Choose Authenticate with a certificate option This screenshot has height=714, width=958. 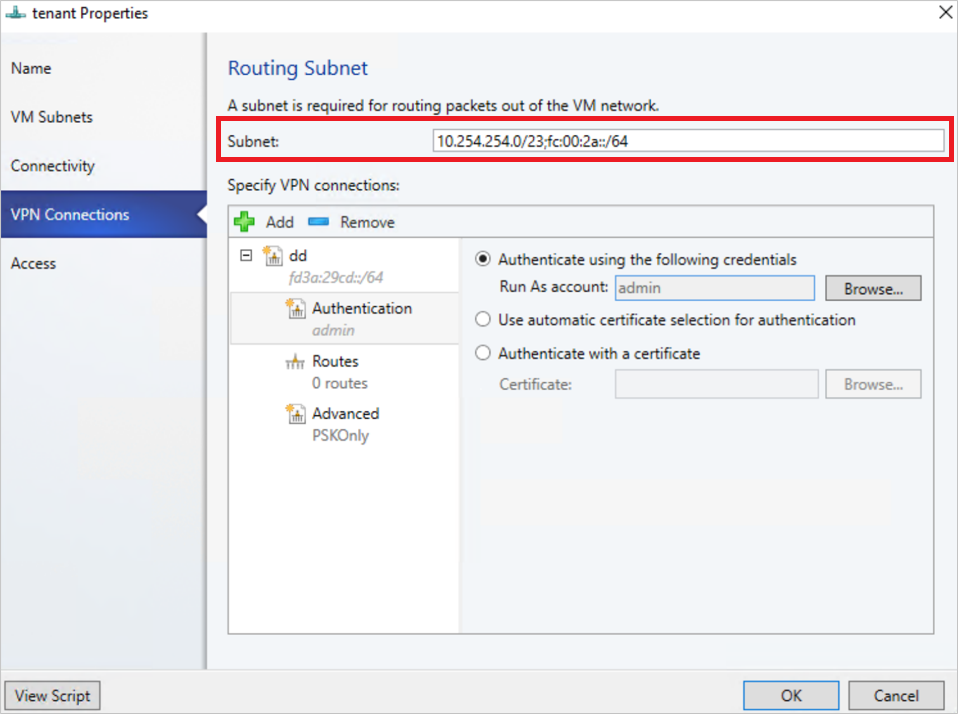click(484, 353)
